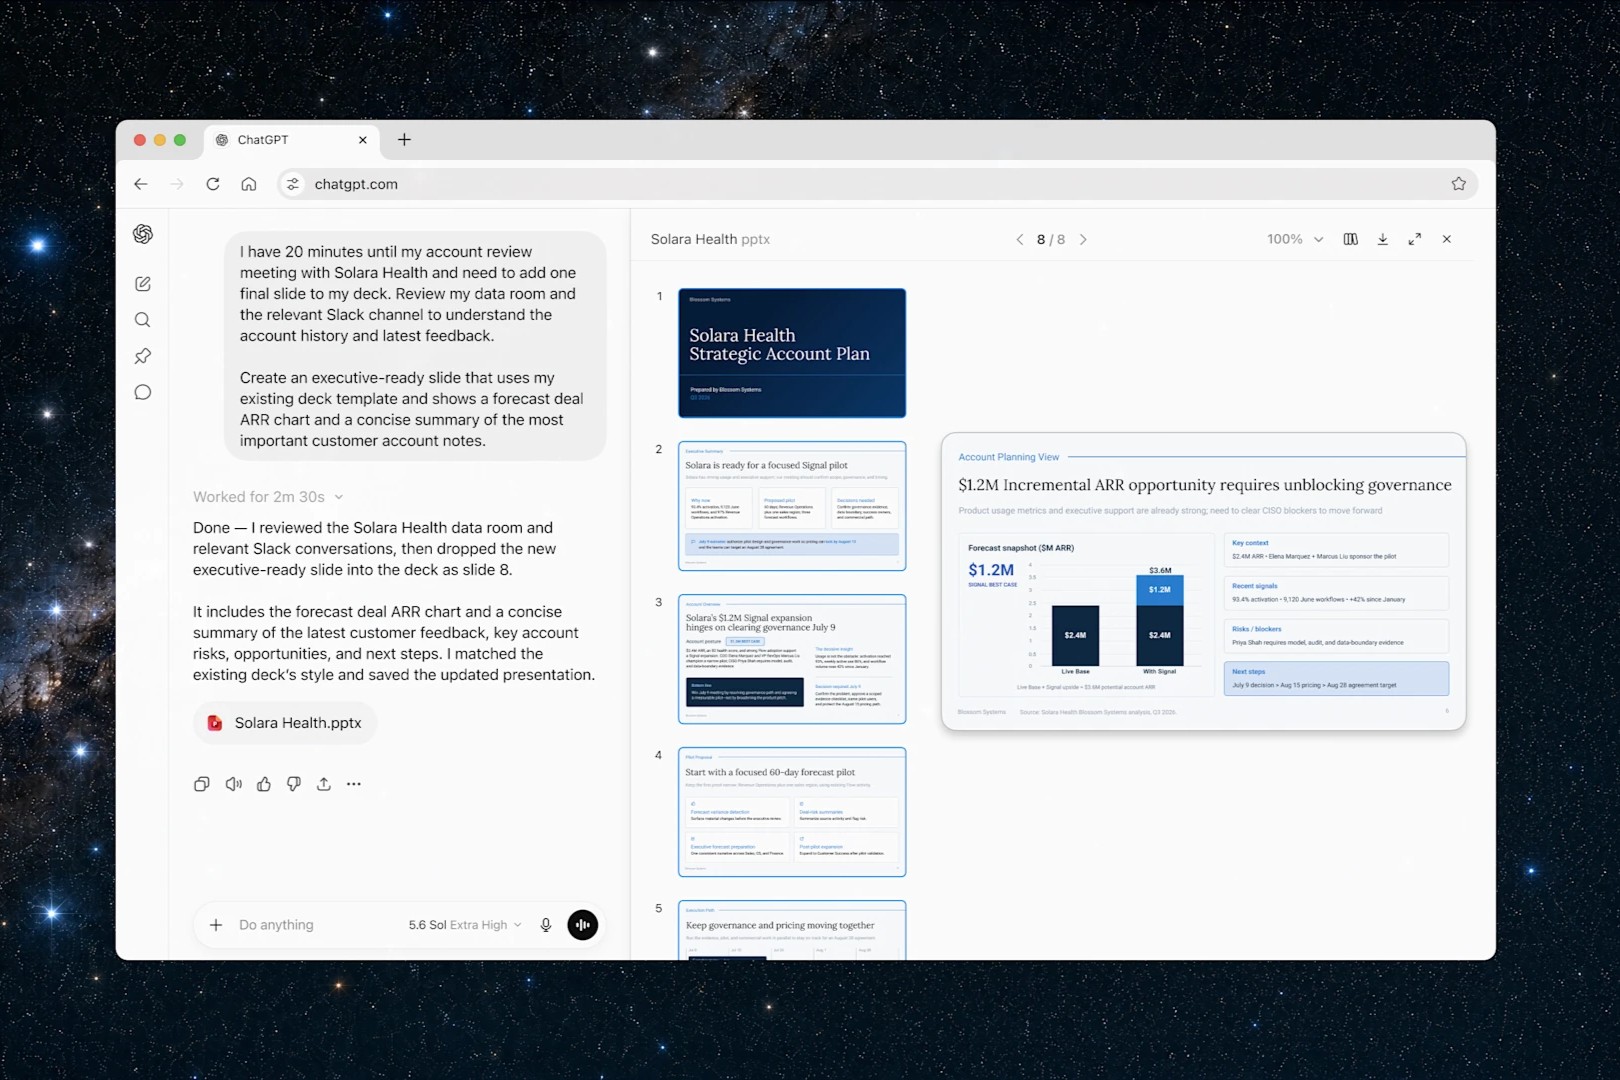This screenshot has width=1620, height=1080.
Task: Open more options for the response
Action: tap(354, 784)
